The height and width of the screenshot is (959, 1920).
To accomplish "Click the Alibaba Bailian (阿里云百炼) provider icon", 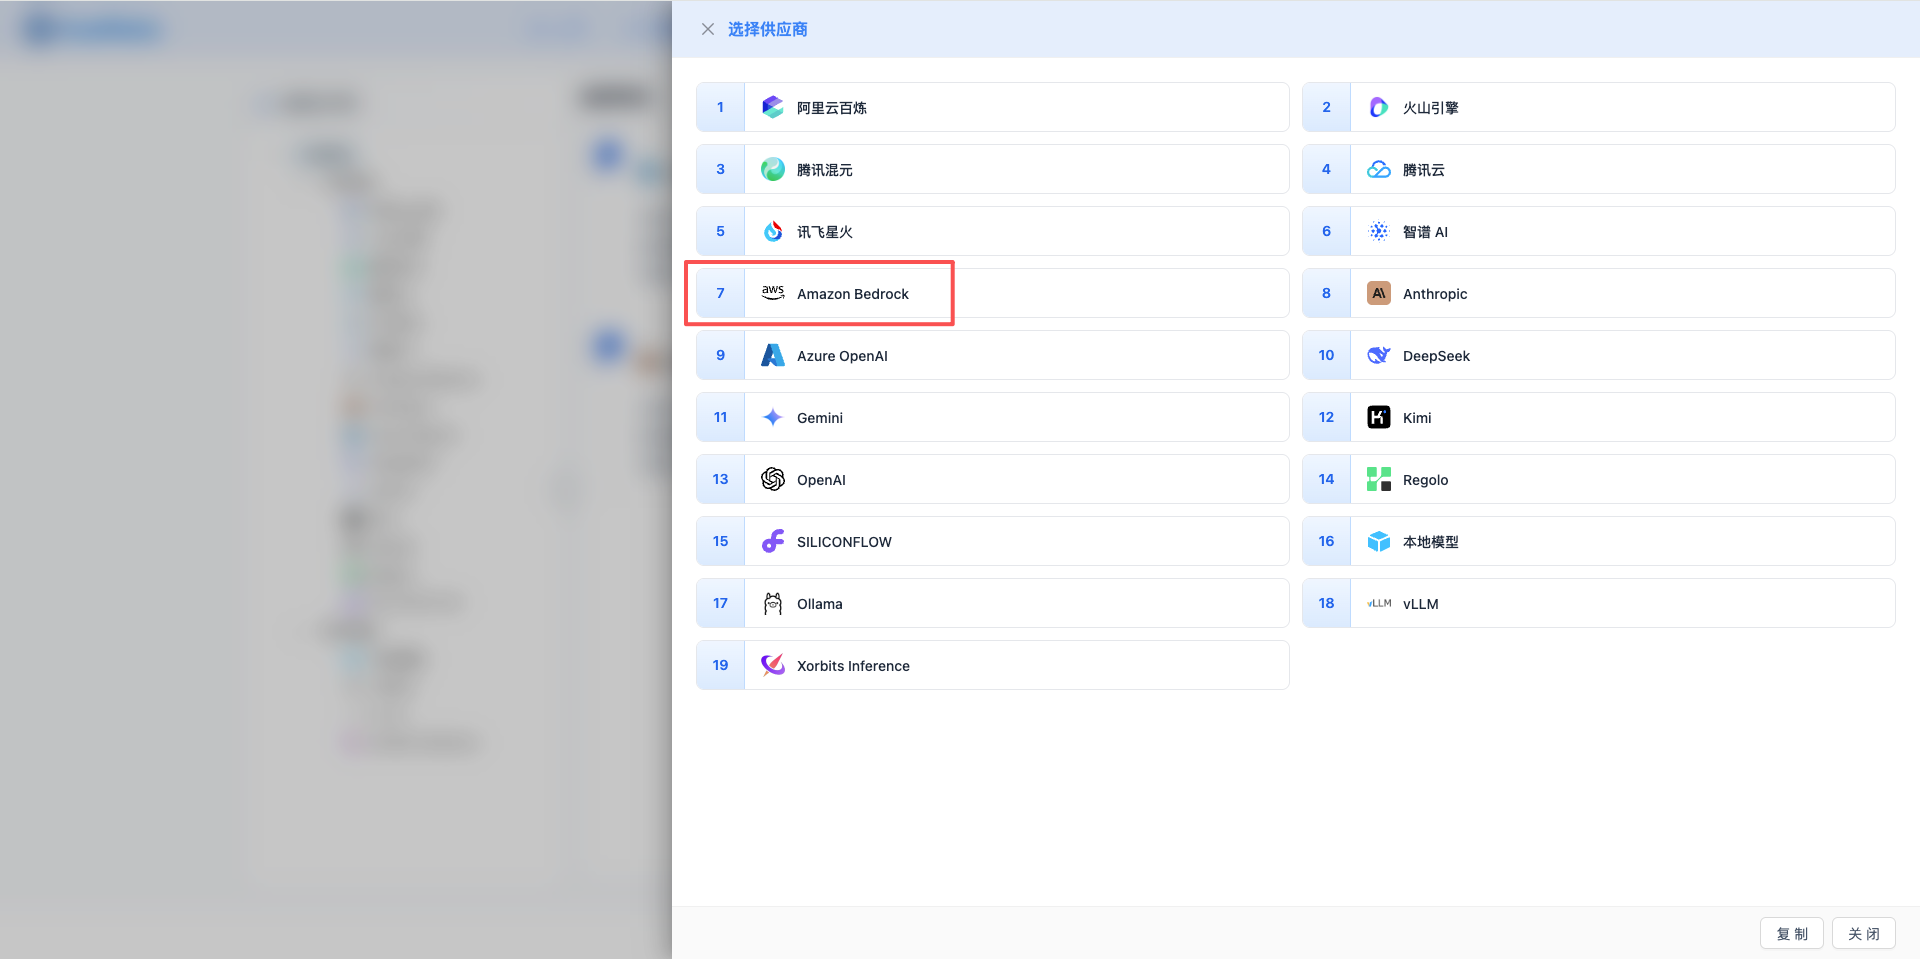I will (x=772, y=107).
